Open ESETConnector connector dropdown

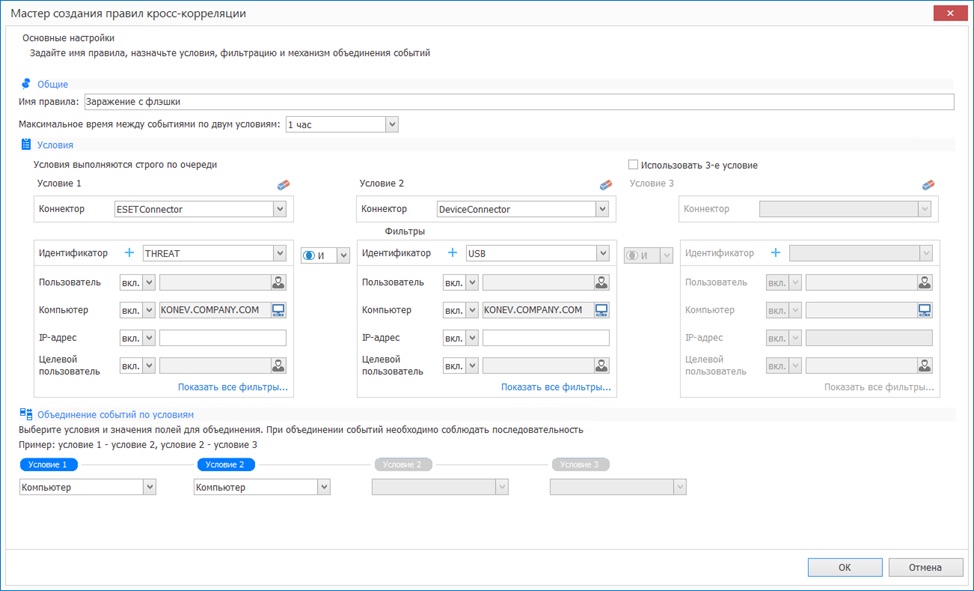tap(279, 209)
